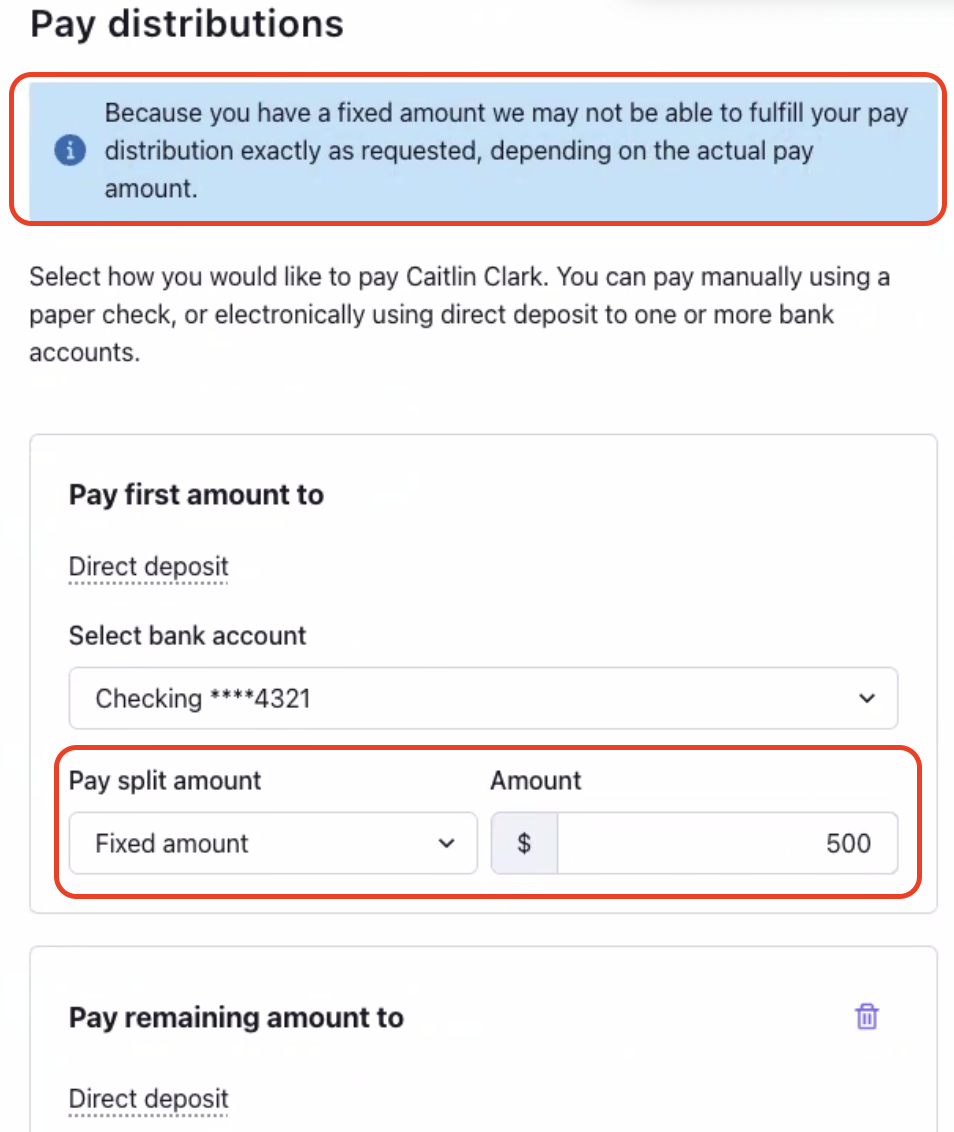954x1132 pixels.
Task: Click Direct deposit under Pay first amount to
Action: point(148,567)
